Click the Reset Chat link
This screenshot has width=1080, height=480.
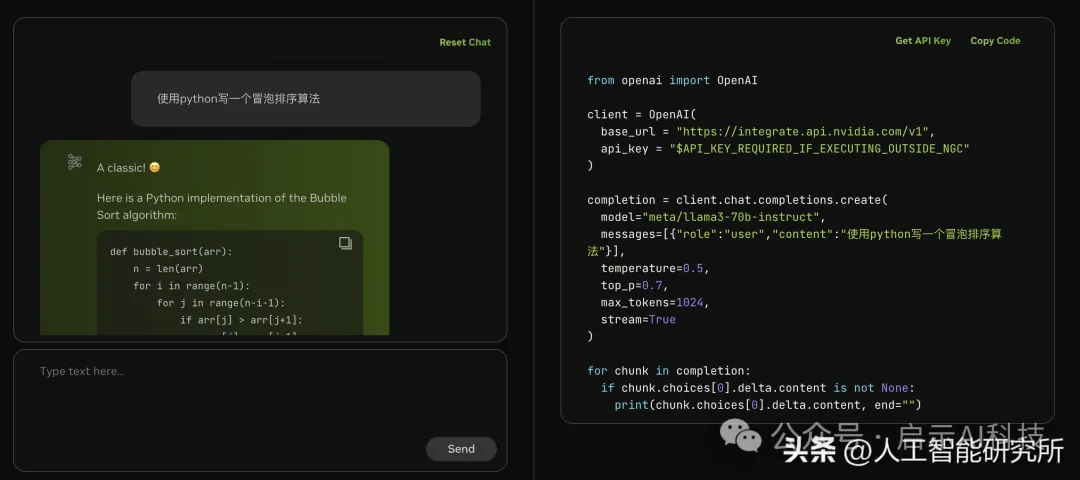465,43
